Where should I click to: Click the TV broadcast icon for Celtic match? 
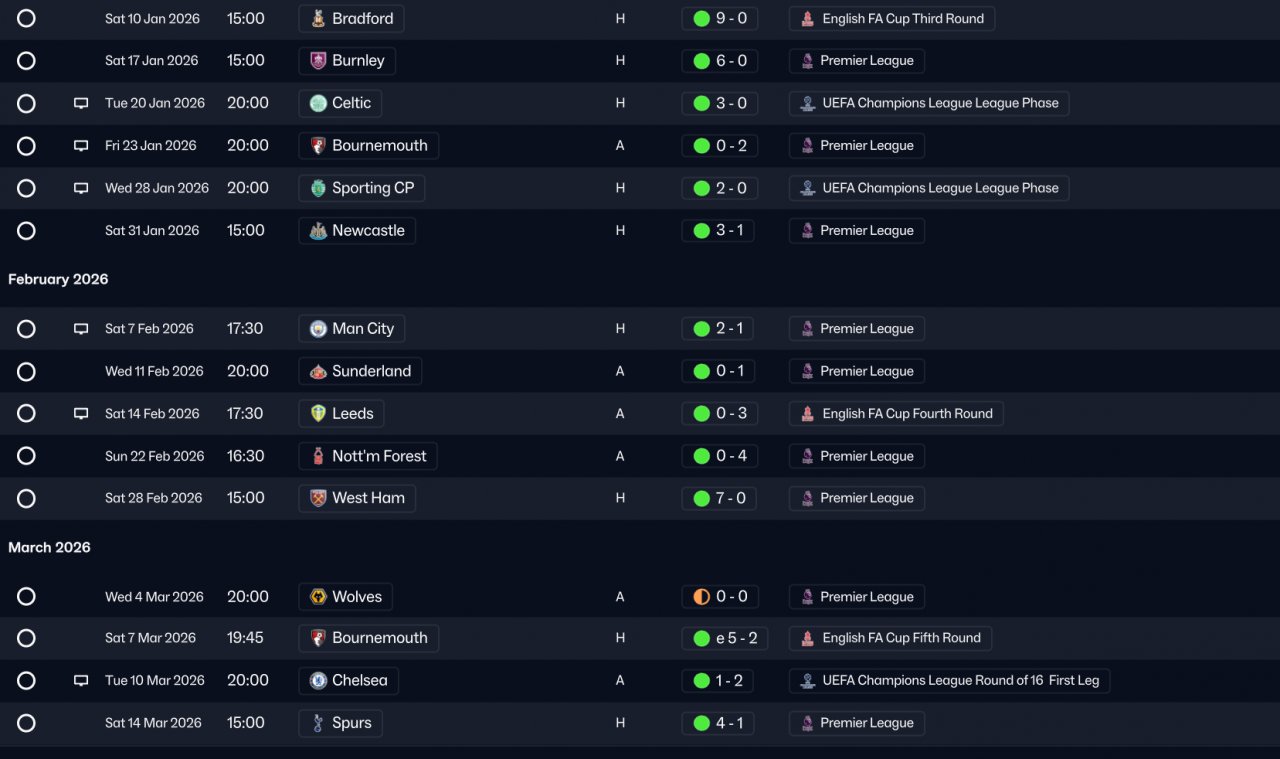pyautogui.click(x=81, y=103)
